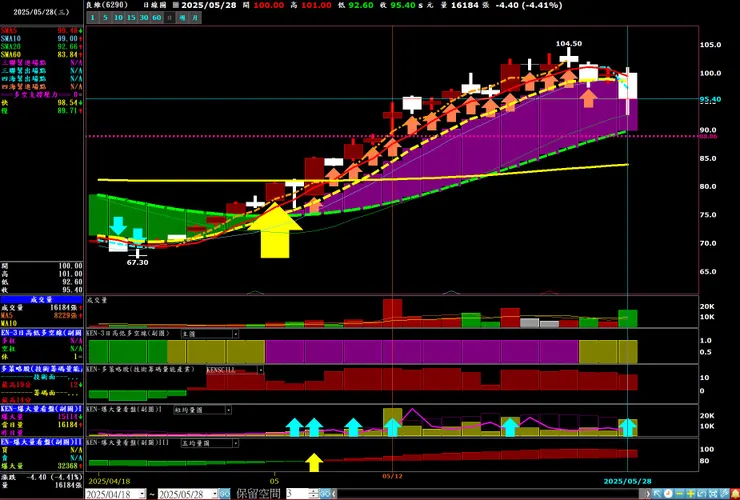
Task: Click scrollbar right chevron arrow
Action: tap(648, 493)
